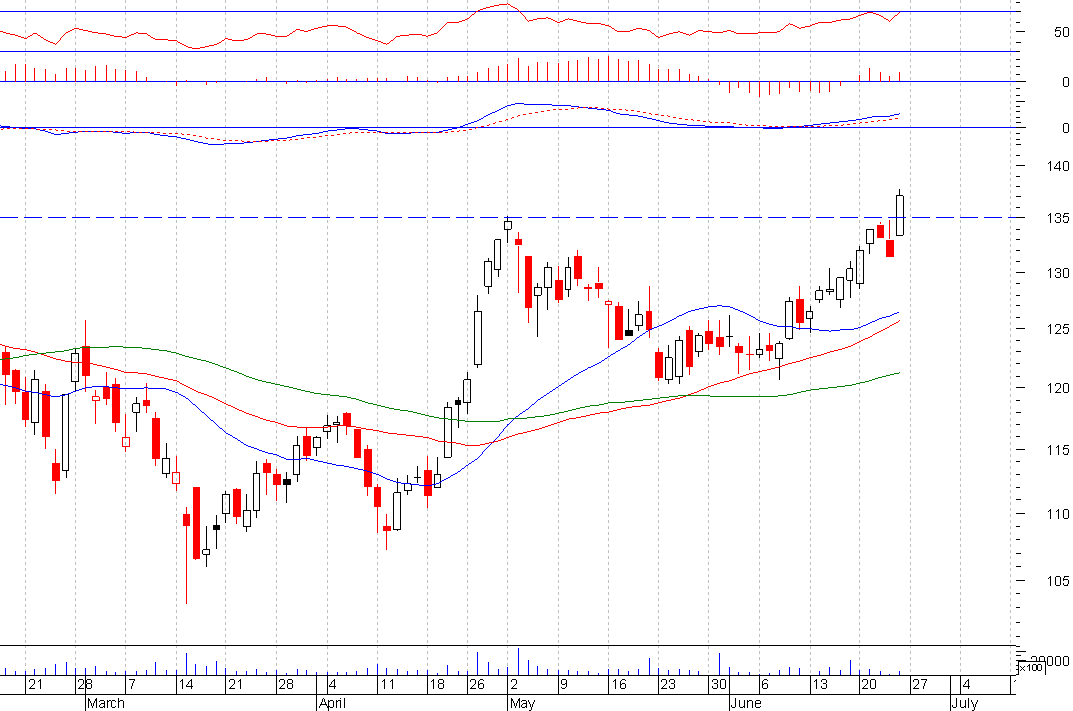Select the July month label
Image resolution: width=1073 pixels, height=711 pixels.
coord(964,703)
